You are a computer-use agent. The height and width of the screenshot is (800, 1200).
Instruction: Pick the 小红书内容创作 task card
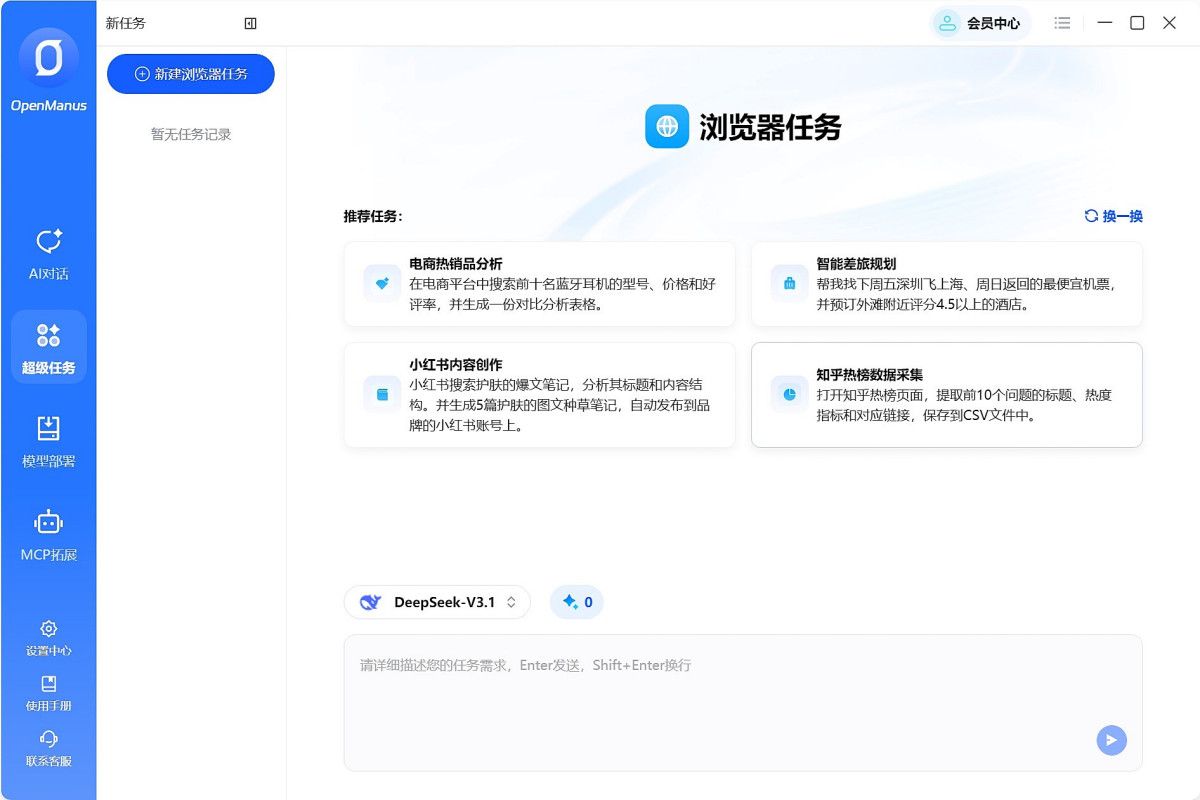[x=540, y=395]
